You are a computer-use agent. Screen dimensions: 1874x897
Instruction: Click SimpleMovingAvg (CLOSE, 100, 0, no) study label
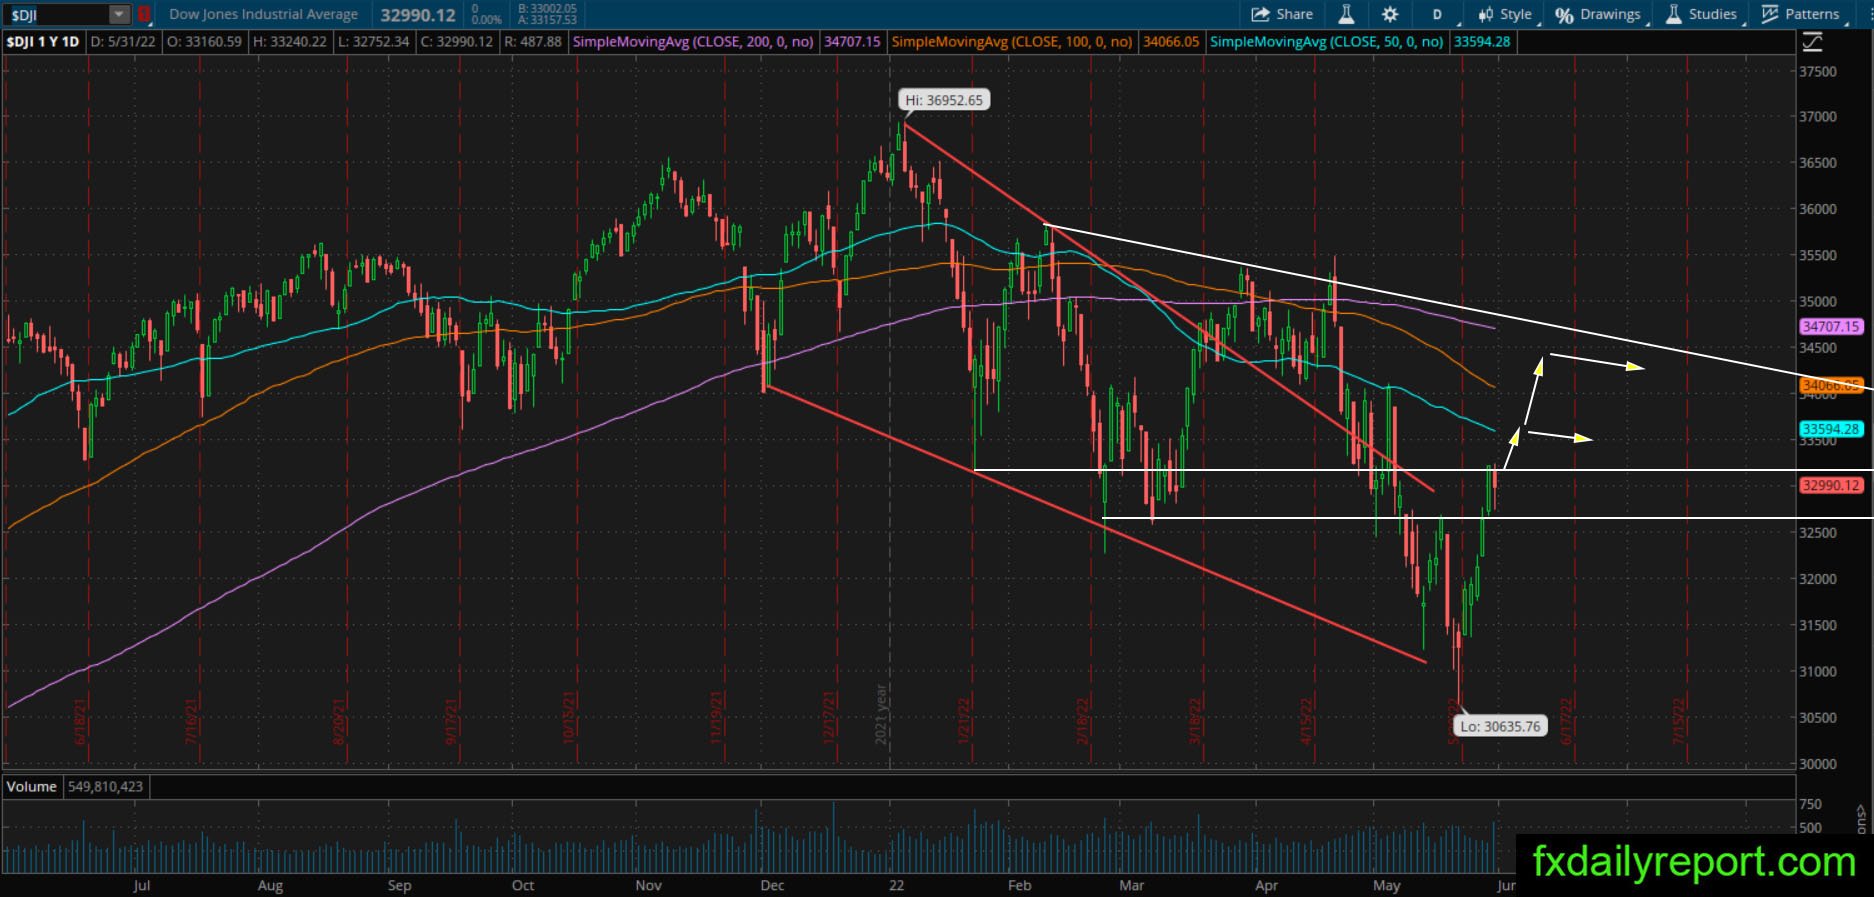1012,42
